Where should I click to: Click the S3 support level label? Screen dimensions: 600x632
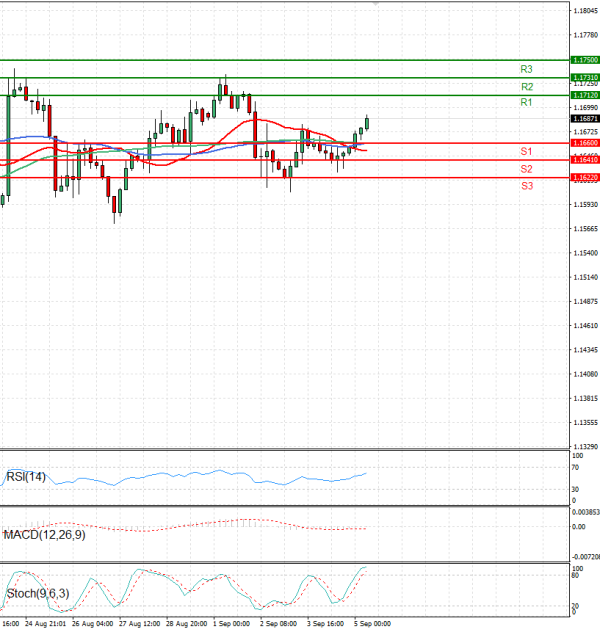525,186
